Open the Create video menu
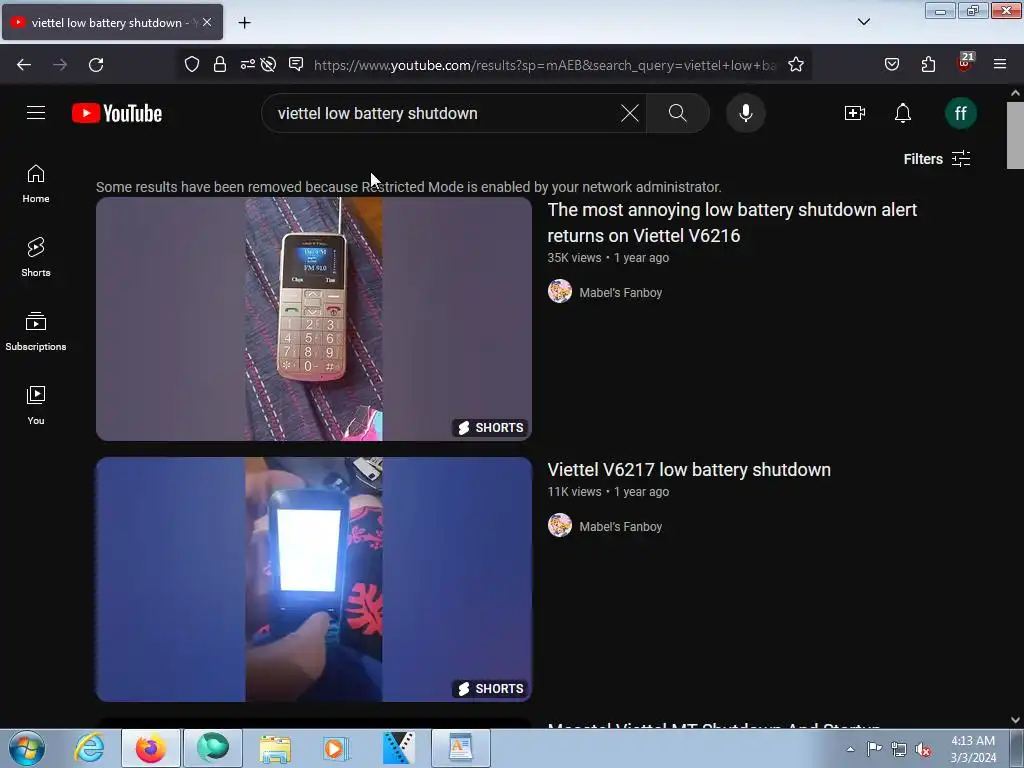Image resolution: width=1024 pixels, height=768 pixels. [855, 113]
